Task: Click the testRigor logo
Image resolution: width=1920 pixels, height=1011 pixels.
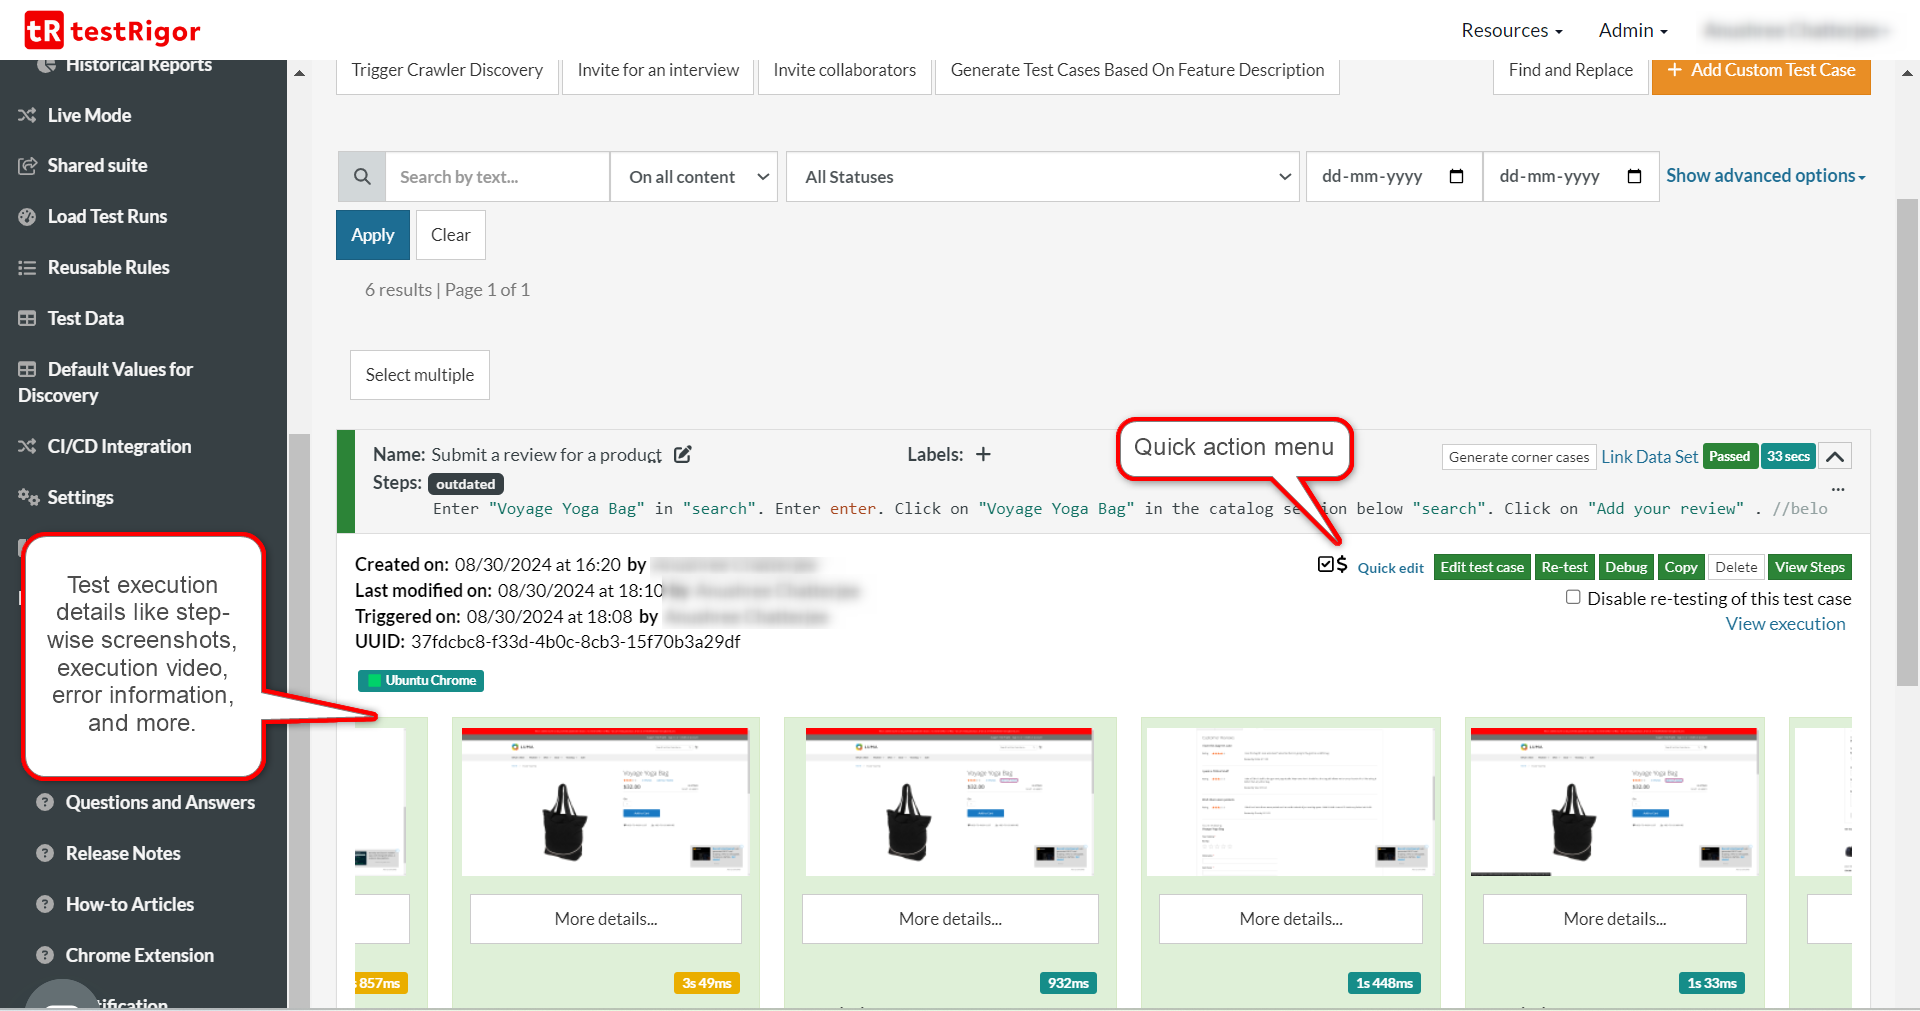Action: click(x=112, y=31)
